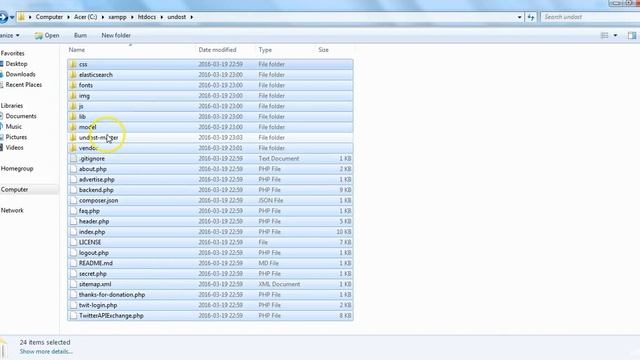Screen dimensions: 640x360
Task: Go to xampp in the address path
Action: pyautogui.click(x=117, y=17)
